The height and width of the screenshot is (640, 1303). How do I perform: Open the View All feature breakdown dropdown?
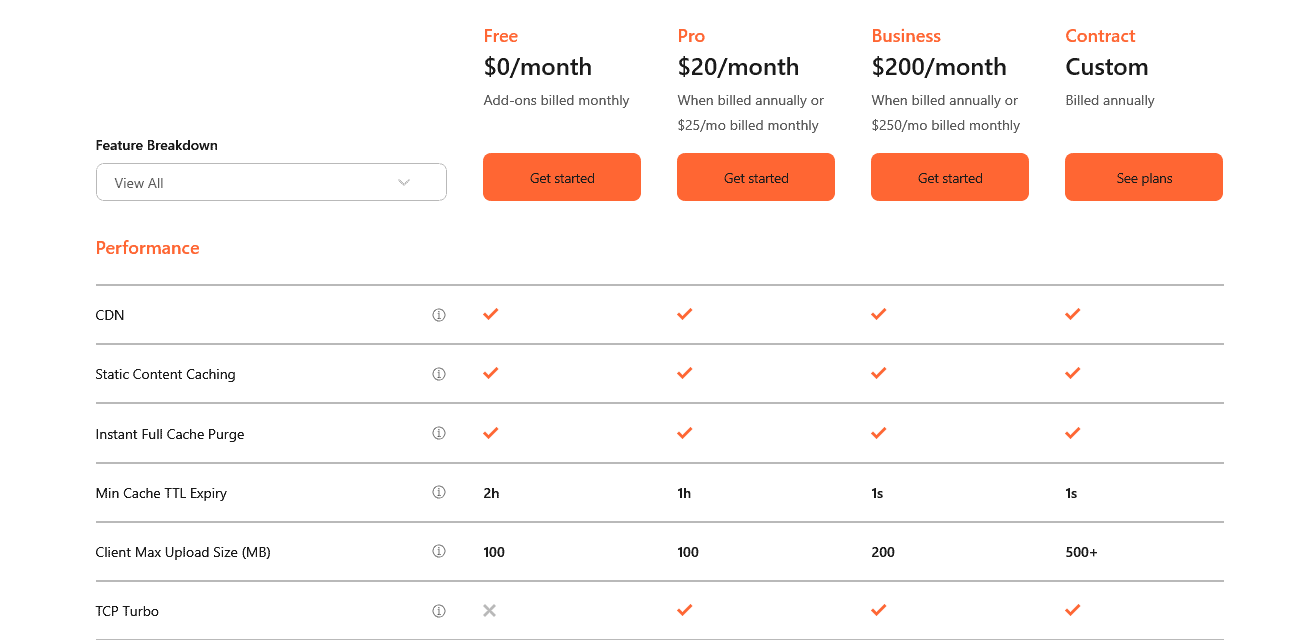click(x=271, y=182)
